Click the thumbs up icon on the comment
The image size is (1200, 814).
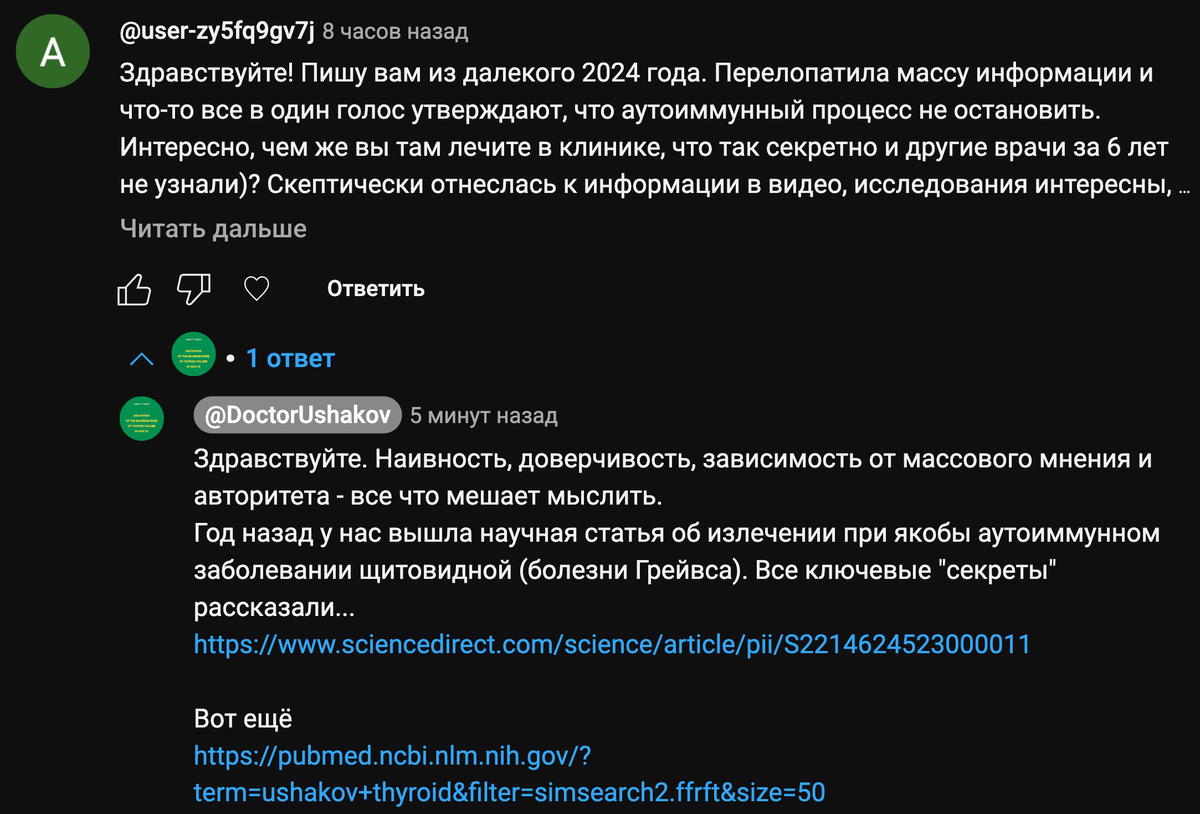coord(134,288)
